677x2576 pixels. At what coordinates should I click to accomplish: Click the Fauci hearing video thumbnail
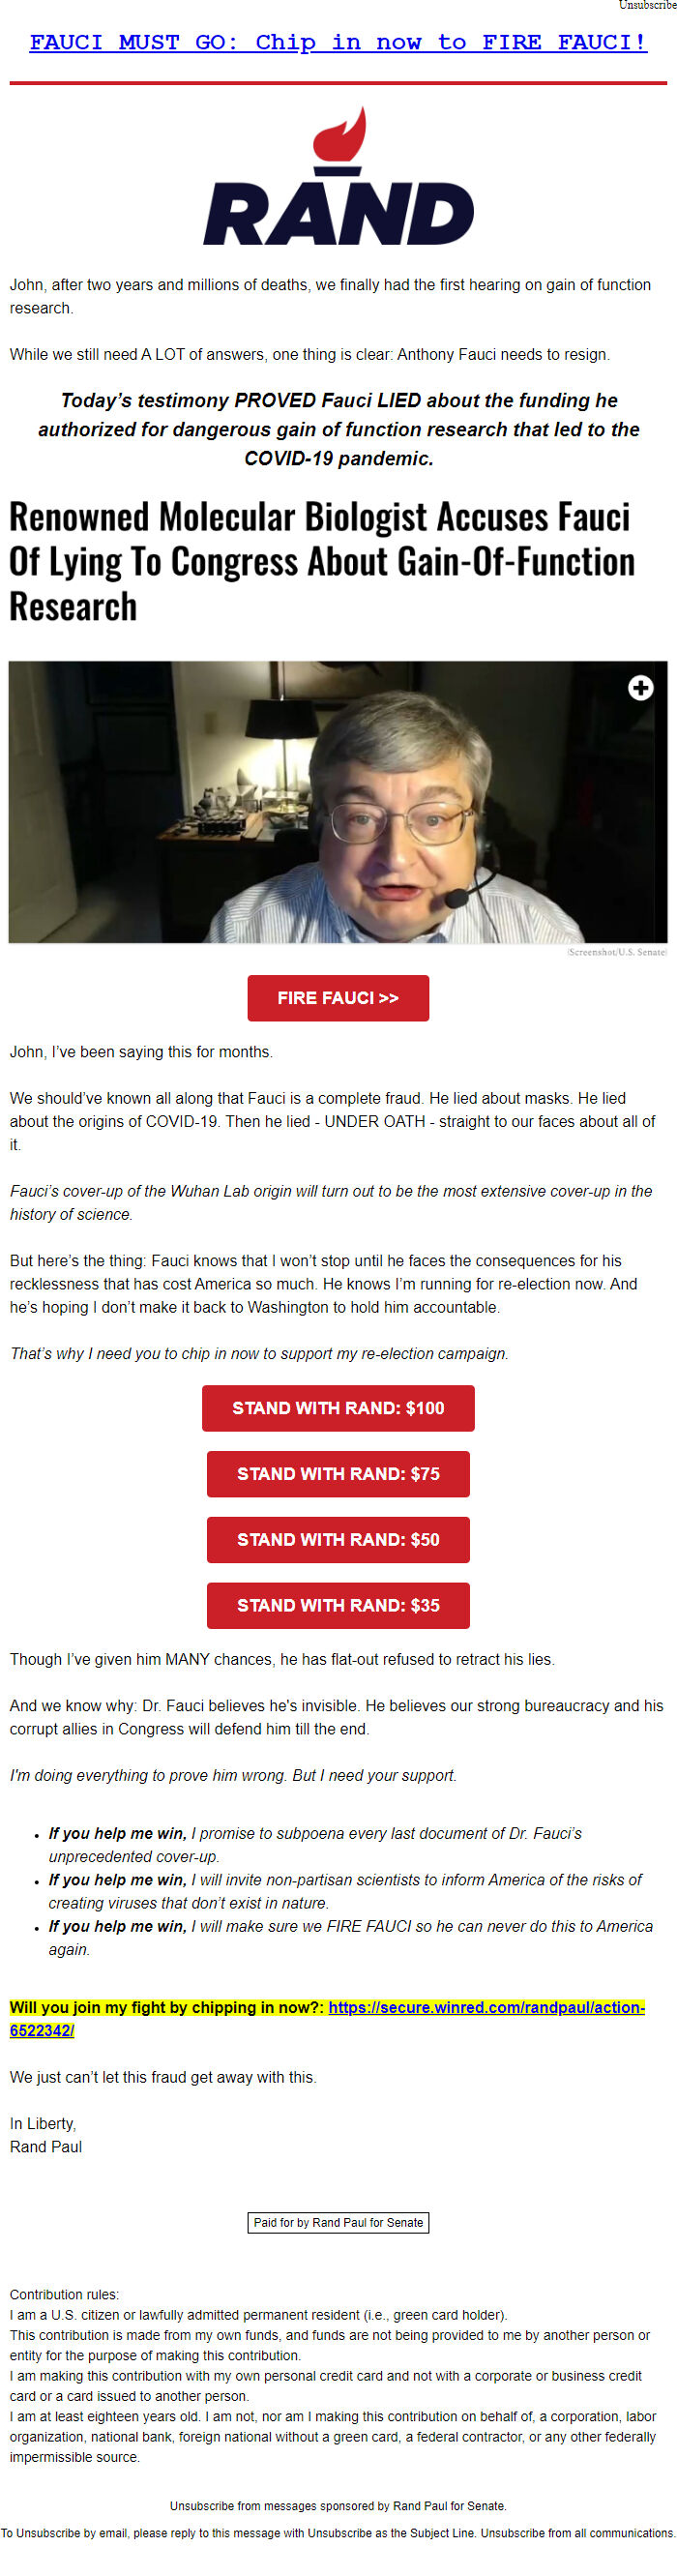[x=338, y=800]
